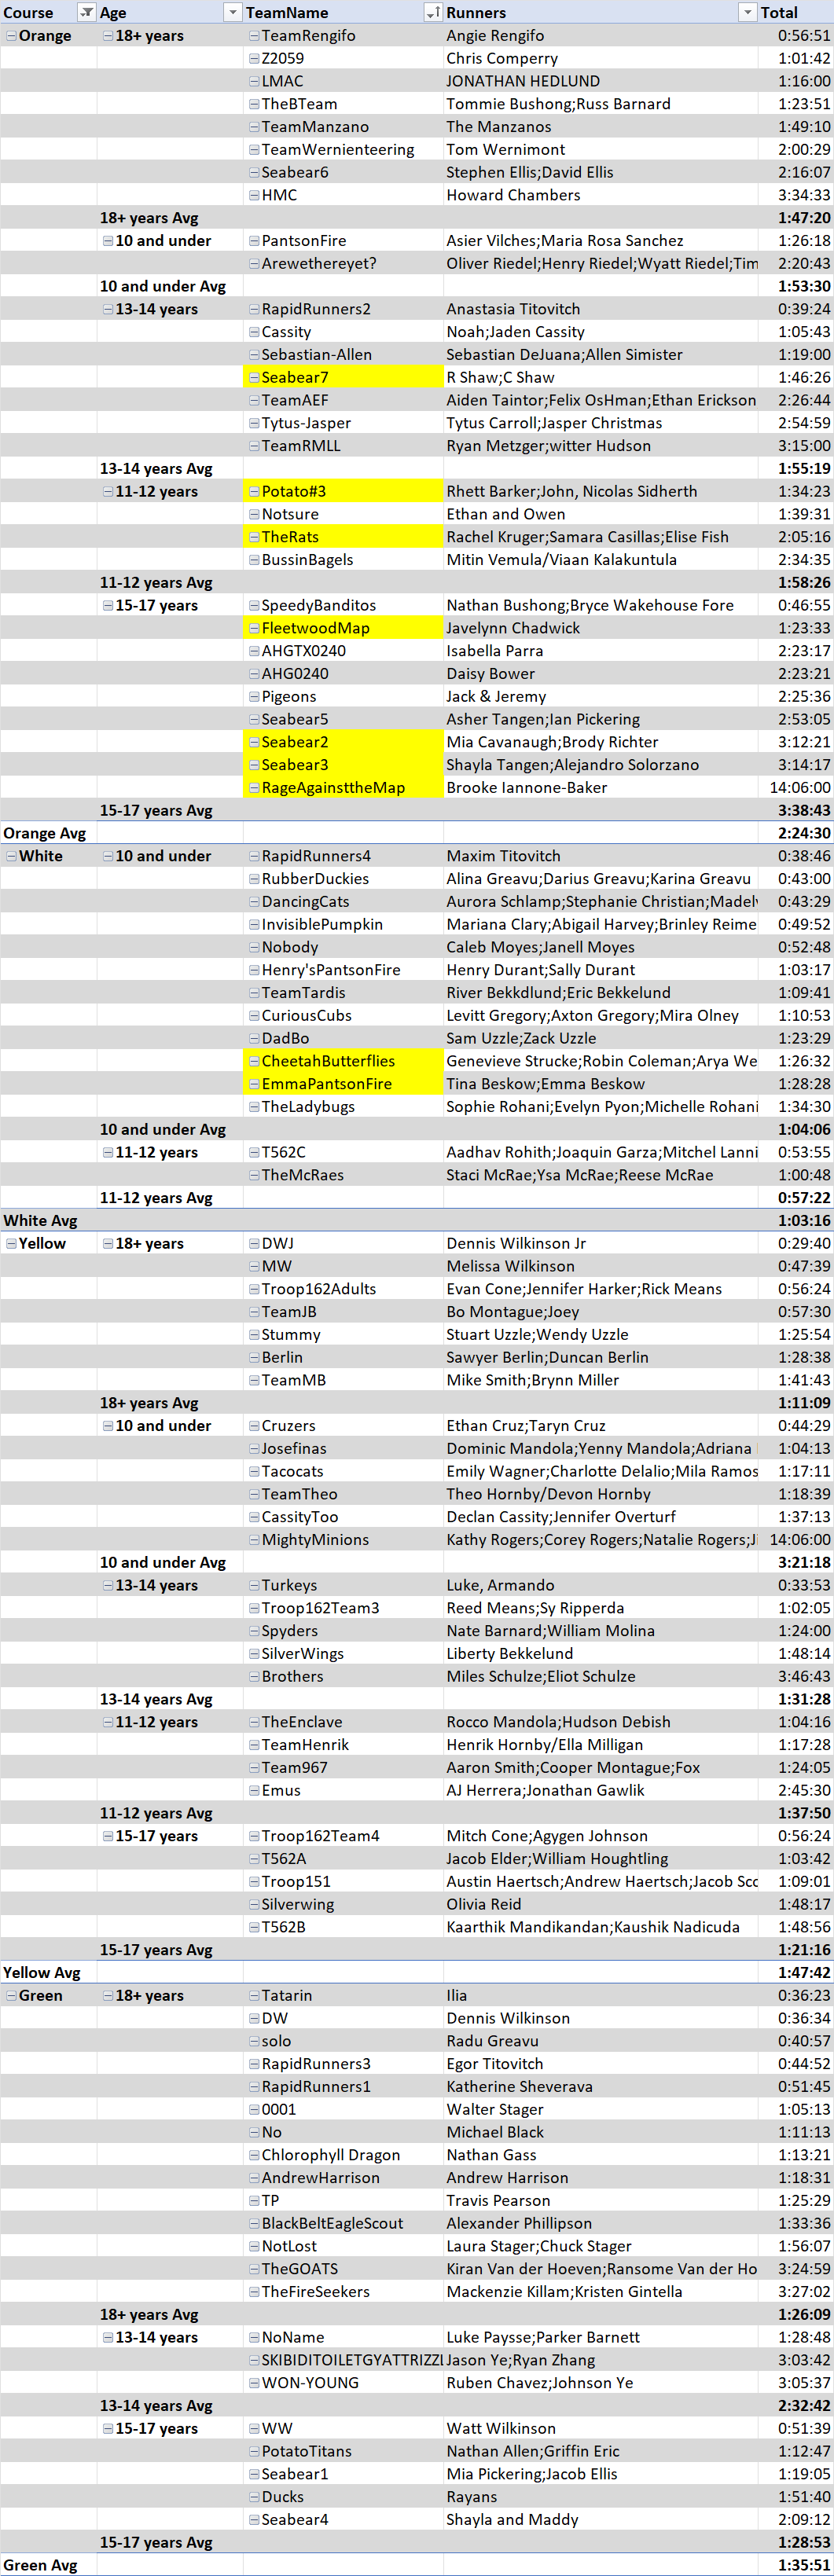
Task: Open the Age column filter dropdown
Action: 232,12
